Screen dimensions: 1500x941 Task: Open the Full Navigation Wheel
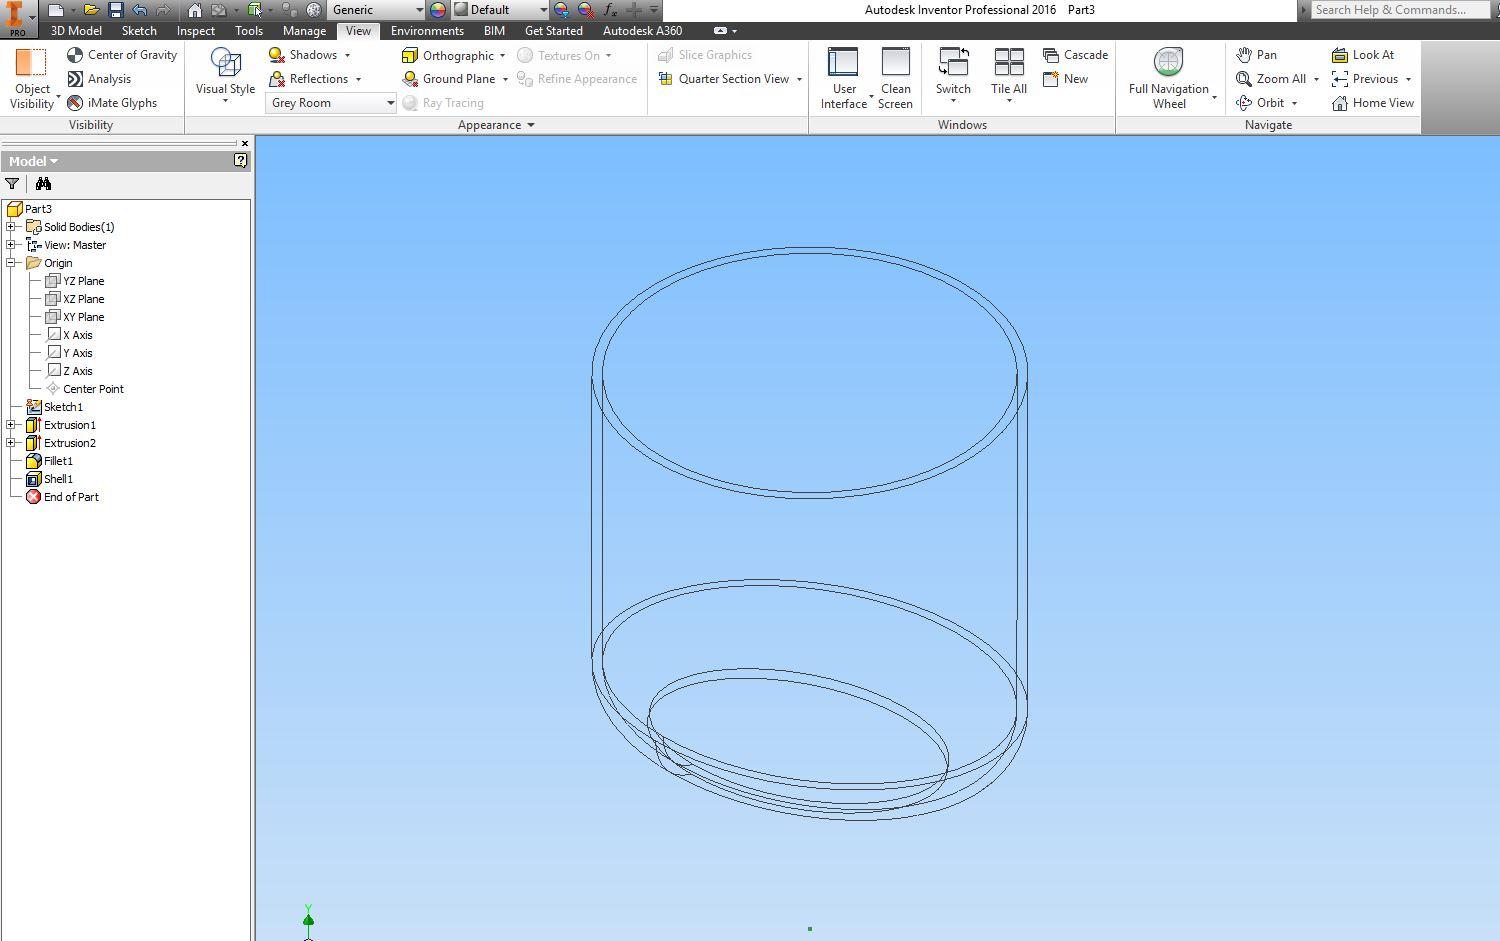pos(1168,77)
